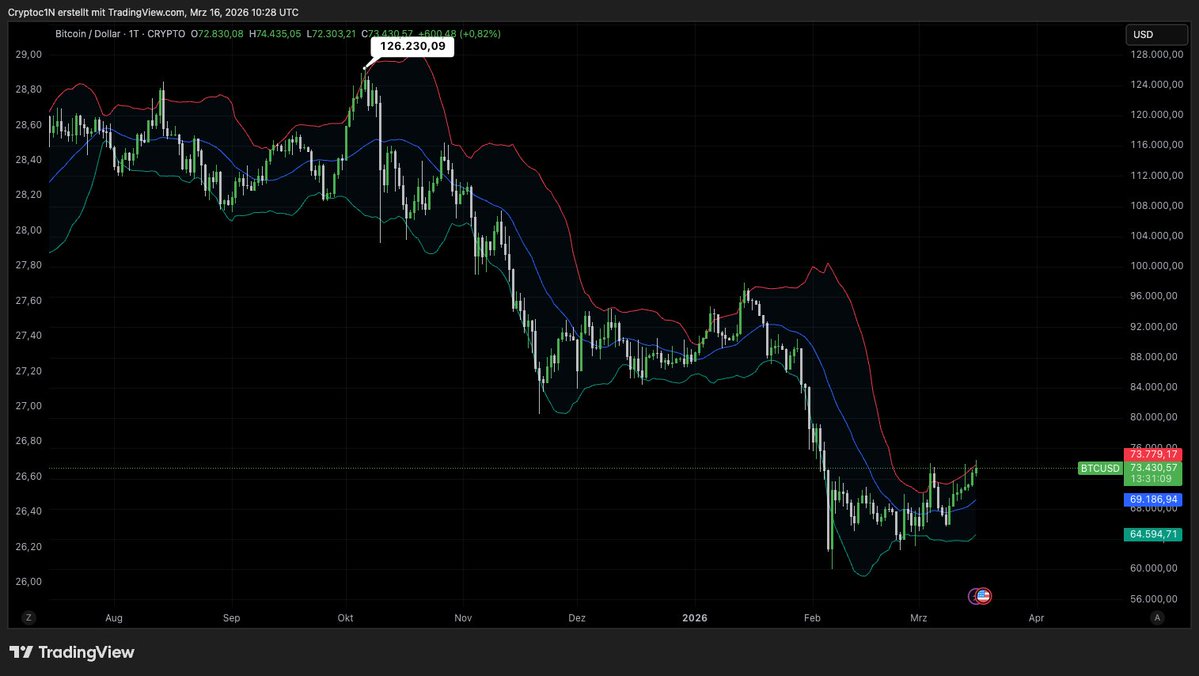Click the blue basis value 69.186,94
Viewport: 1199px width, 676px height.
pyautogui.click(x=1153, y=499)
